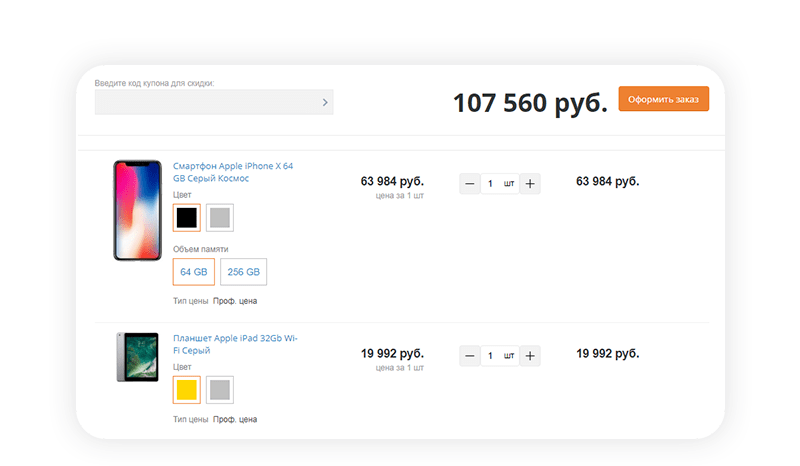Click the Оформить заказ button
Viewport: 800px width, 466px height.
tap(663, 99)
